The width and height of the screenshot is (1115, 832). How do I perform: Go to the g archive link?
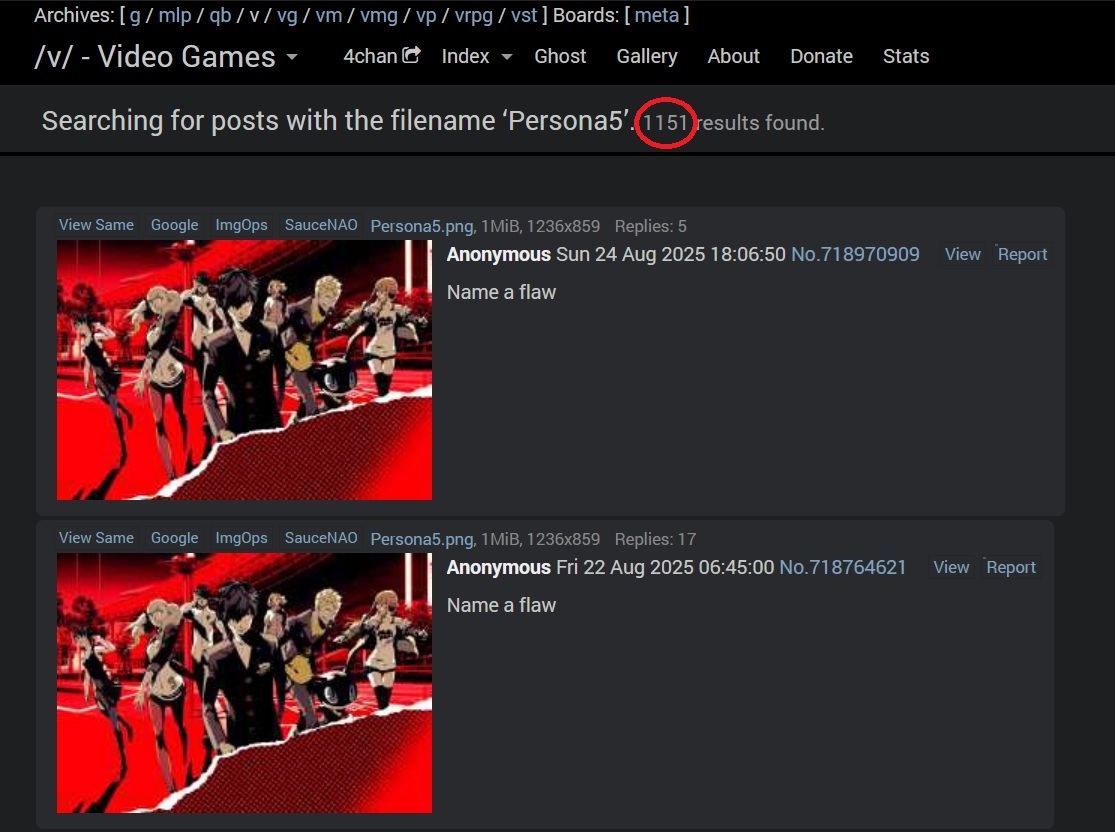coord(135,16)
